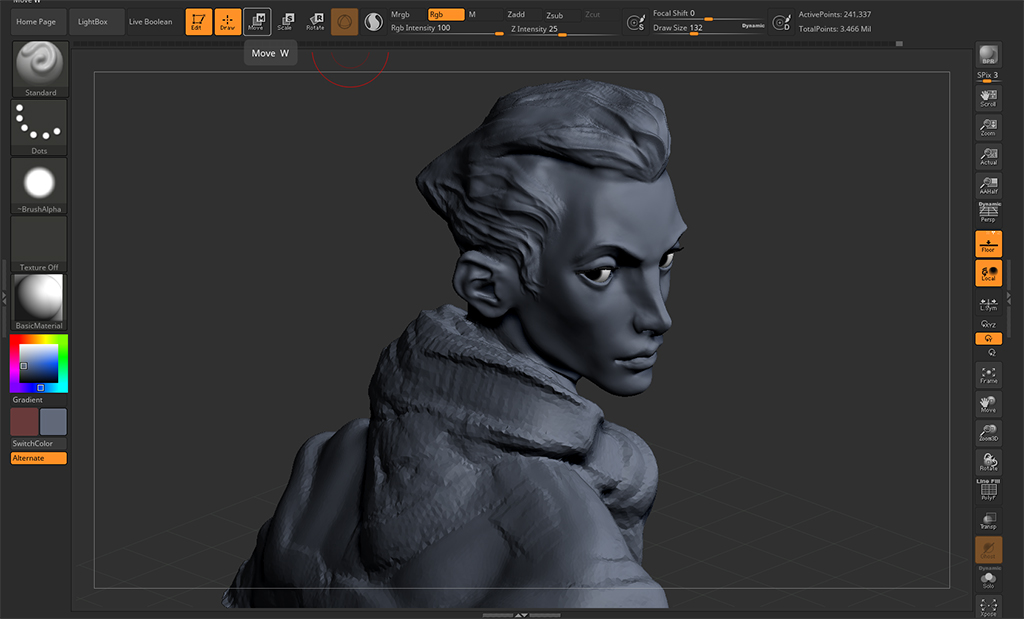Switch to the Move transform tool
This screenshot has width=1024, height=619.
(x=257, y=22)
